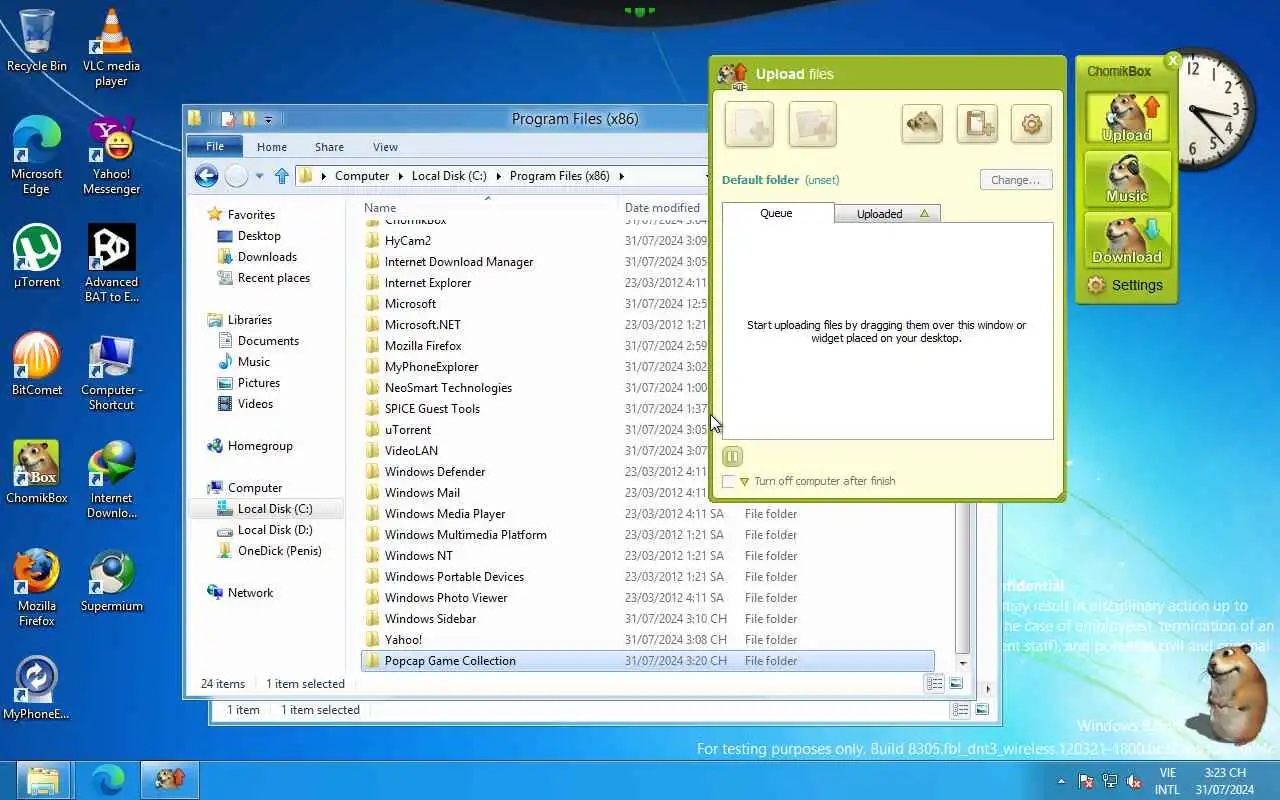The image size is (1280, 800).
Task: Click Microsoft Edge on the taskbar
Action: (107, 780)
